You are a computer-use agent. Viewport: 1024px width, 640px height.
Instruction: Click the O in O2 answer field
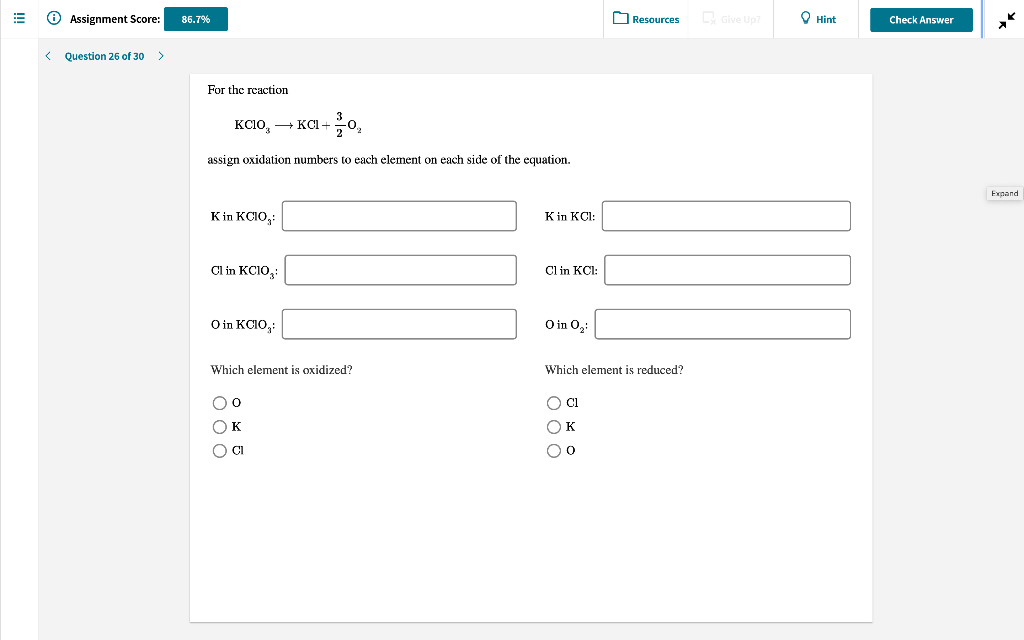point(721,323)
